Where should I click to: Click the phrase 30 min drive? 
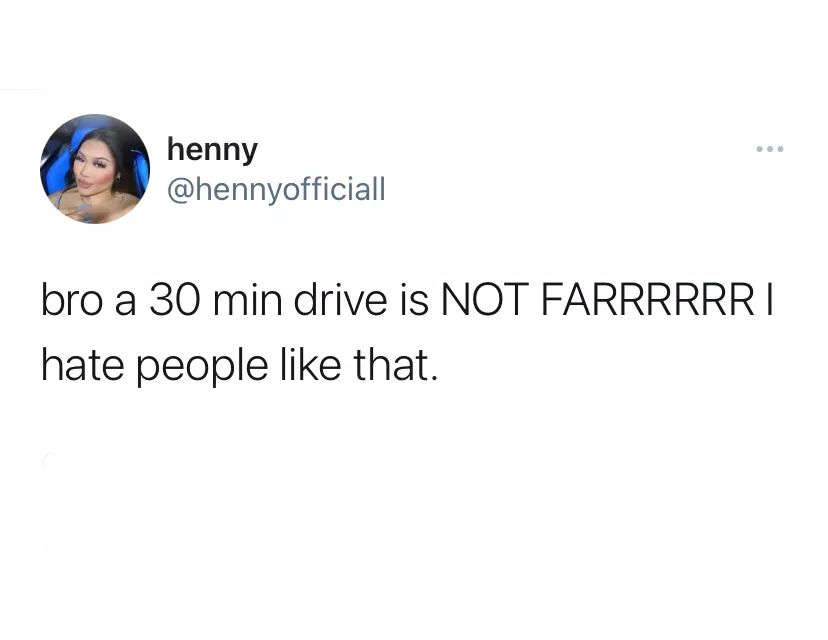click(x=268, y=299)
